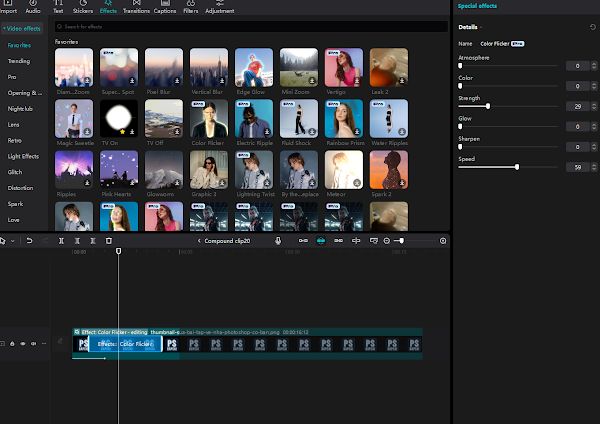Screen dimensions: 600x424
Task: Open the Audio tab
Action: [33, 7]
